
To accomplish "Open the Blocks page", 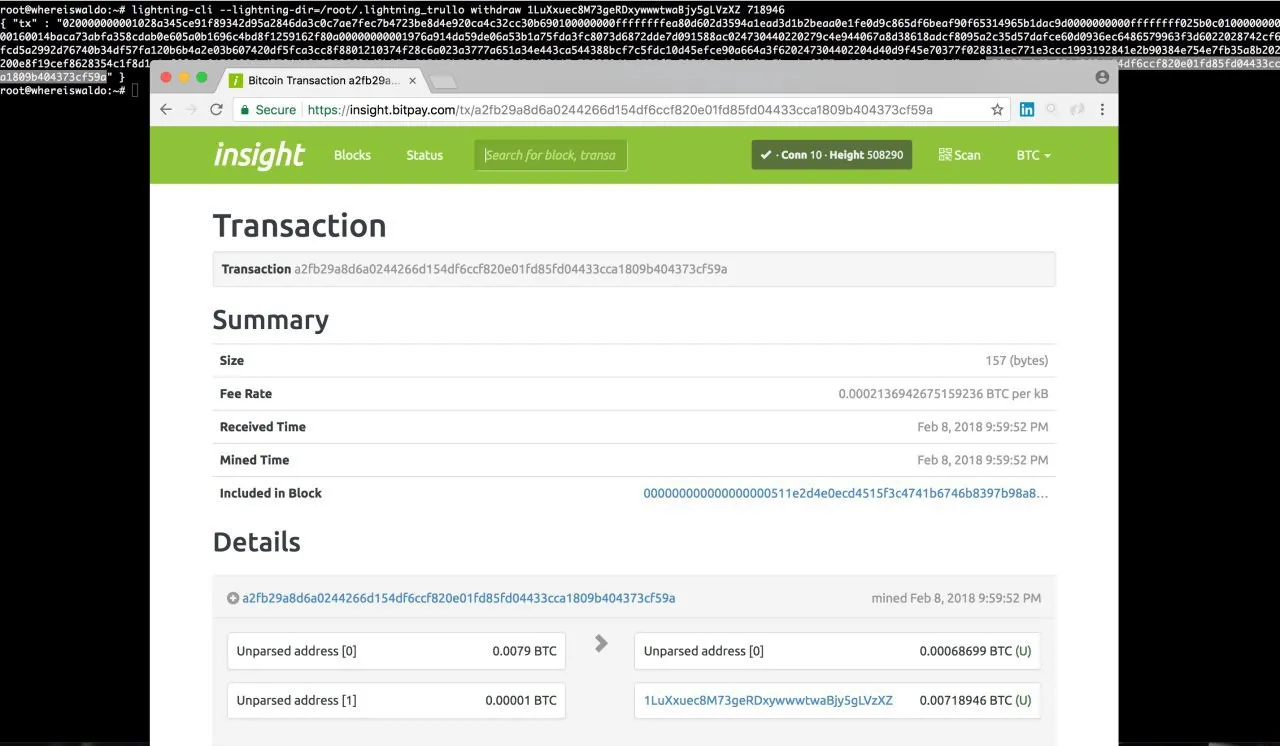I will coord(352,155).
